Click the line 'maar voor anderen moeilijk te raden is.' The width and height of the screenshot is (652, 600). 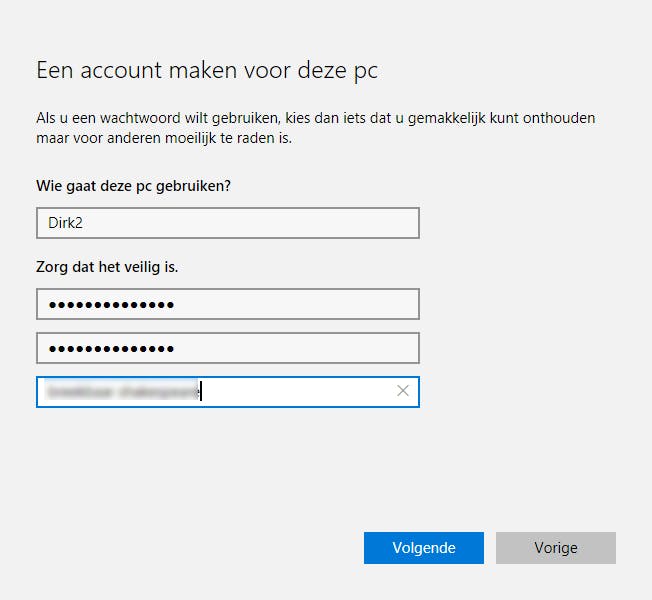[164, 138]
